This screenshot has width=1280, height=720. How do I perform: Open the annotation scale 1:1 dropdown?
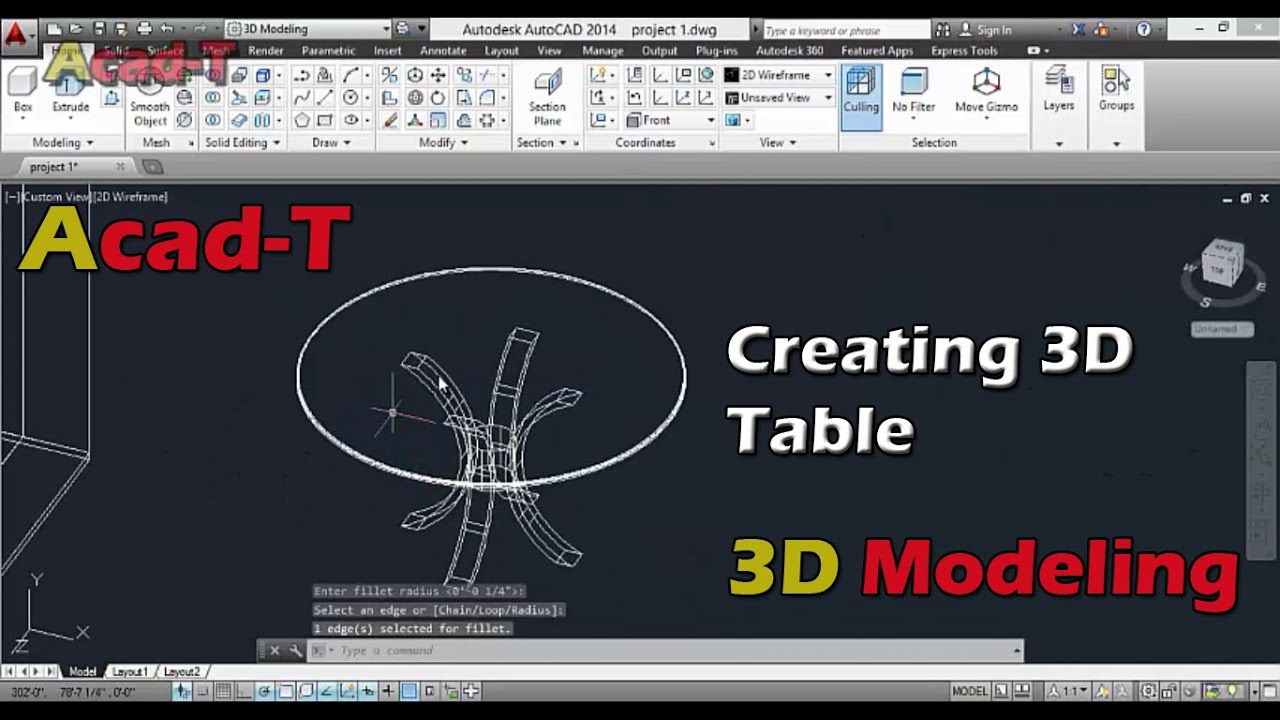coord(1070,691)
